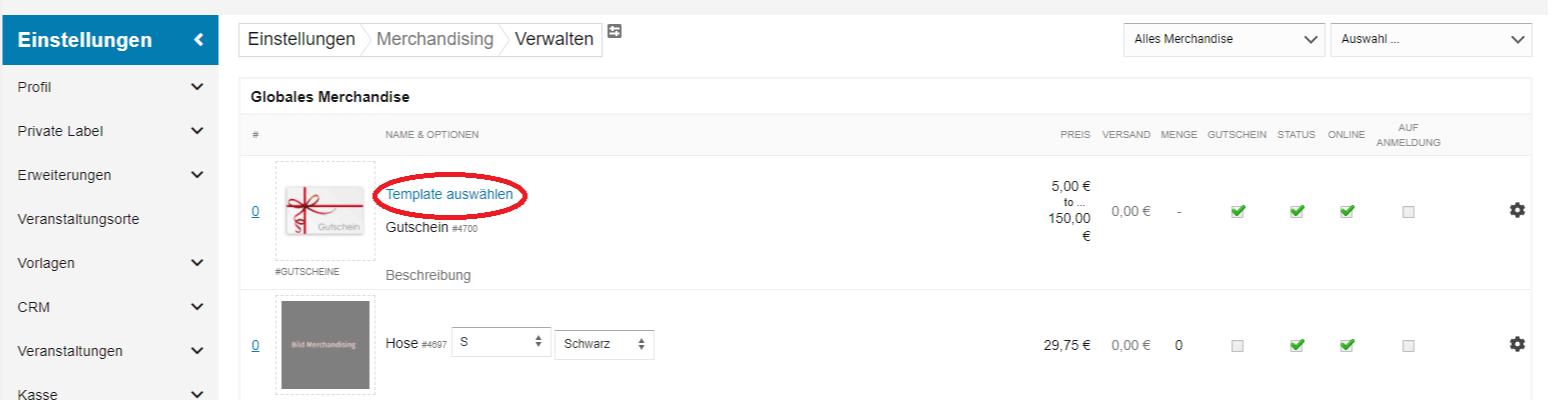Enable Auf Anmeldung checkbox for Hose
The height and width of the screenshot is (400, 1549).
1408,345
